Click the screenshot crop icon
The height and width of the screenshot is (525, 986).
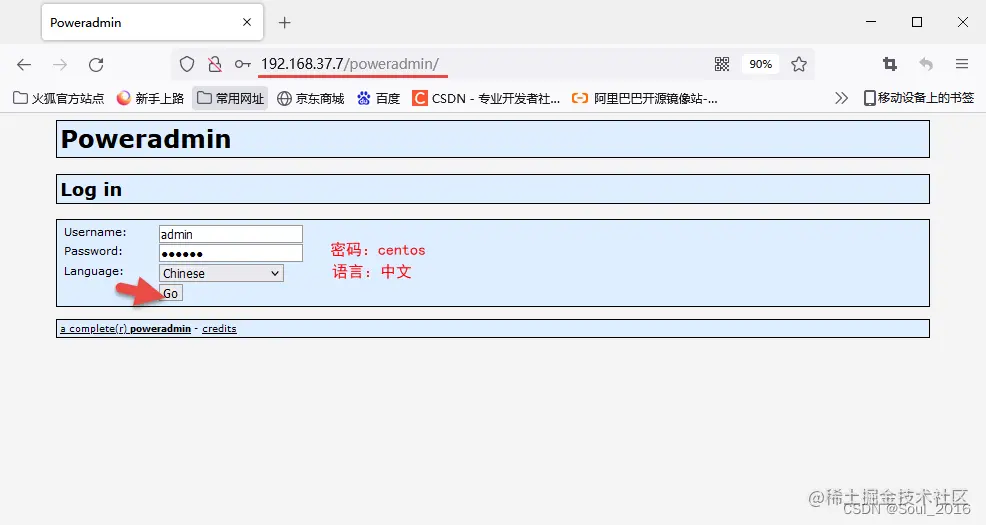coord(890,64)
